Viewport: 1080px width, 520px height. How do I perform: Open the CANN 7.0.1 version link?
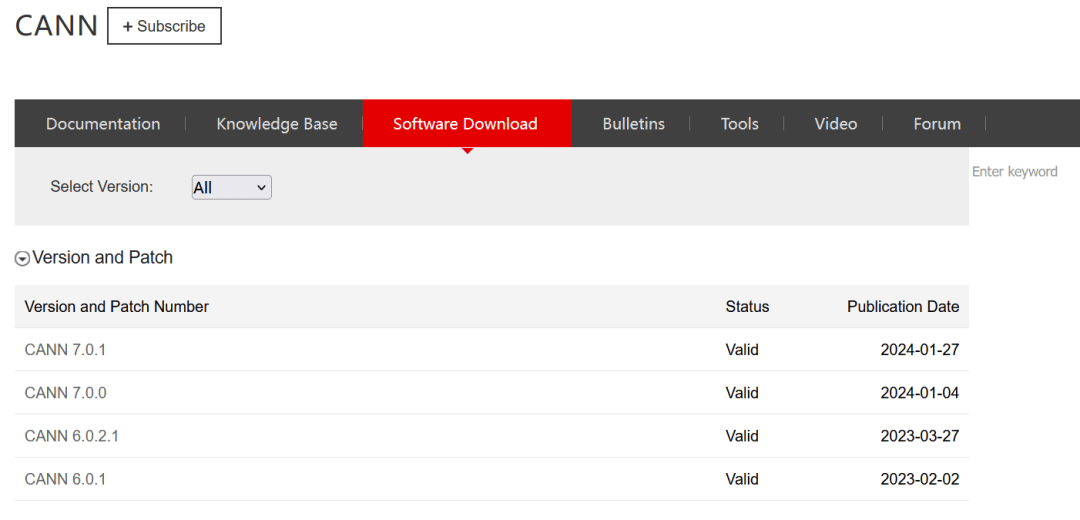point(65,350)
